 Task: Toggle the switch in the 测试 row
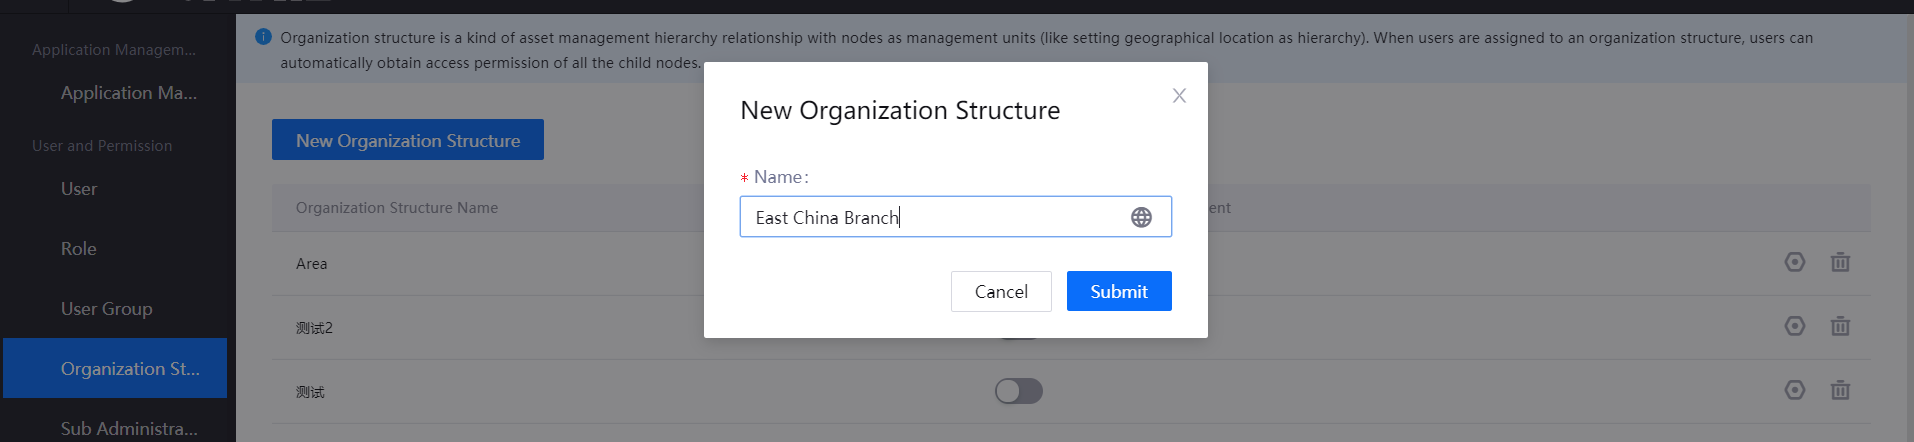(1018, 391)
